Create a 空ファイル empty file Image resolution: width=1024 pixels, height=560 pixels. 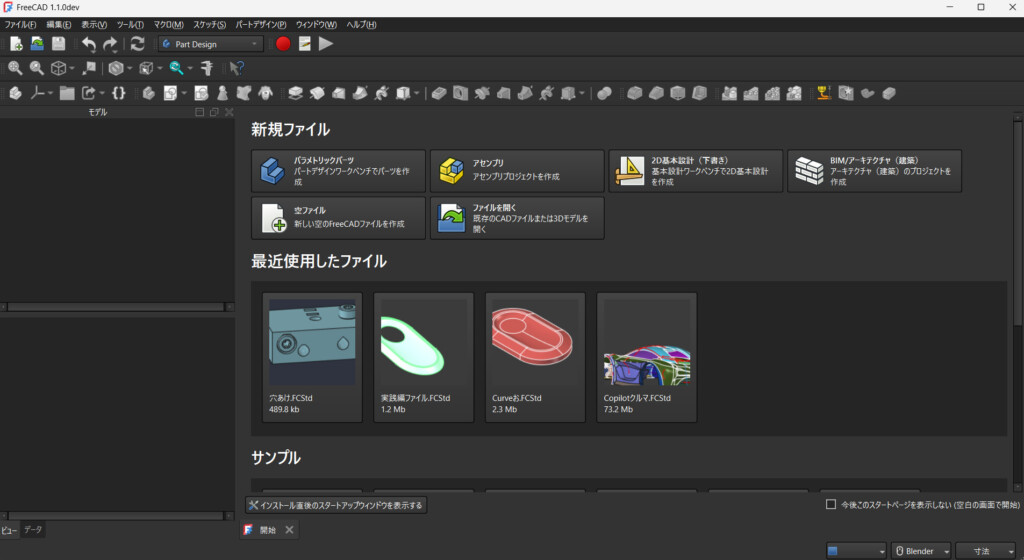[x=338, y=218]
